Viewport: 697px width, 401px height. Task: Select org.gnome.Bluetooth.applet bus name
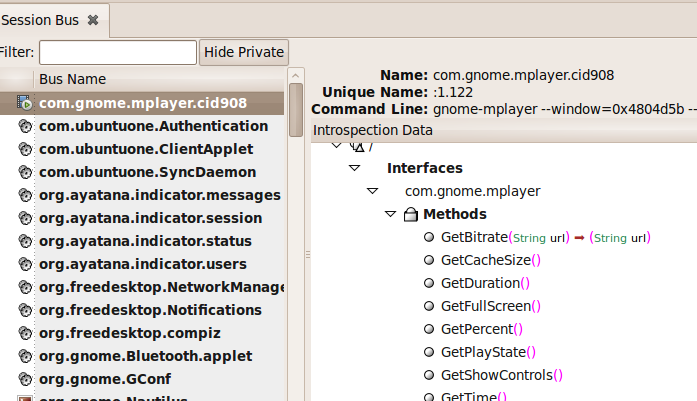pyautogui.click(x=145, y=356)
